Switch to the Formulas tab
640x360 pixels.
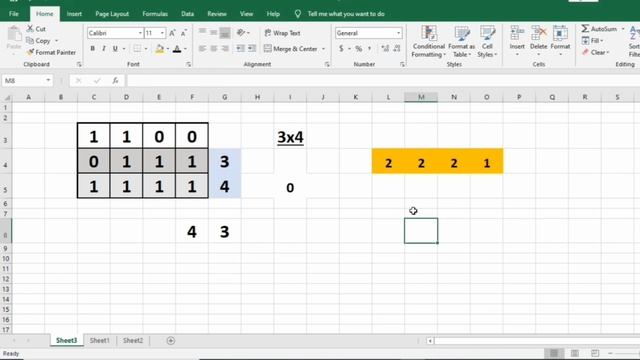[155, 14]
